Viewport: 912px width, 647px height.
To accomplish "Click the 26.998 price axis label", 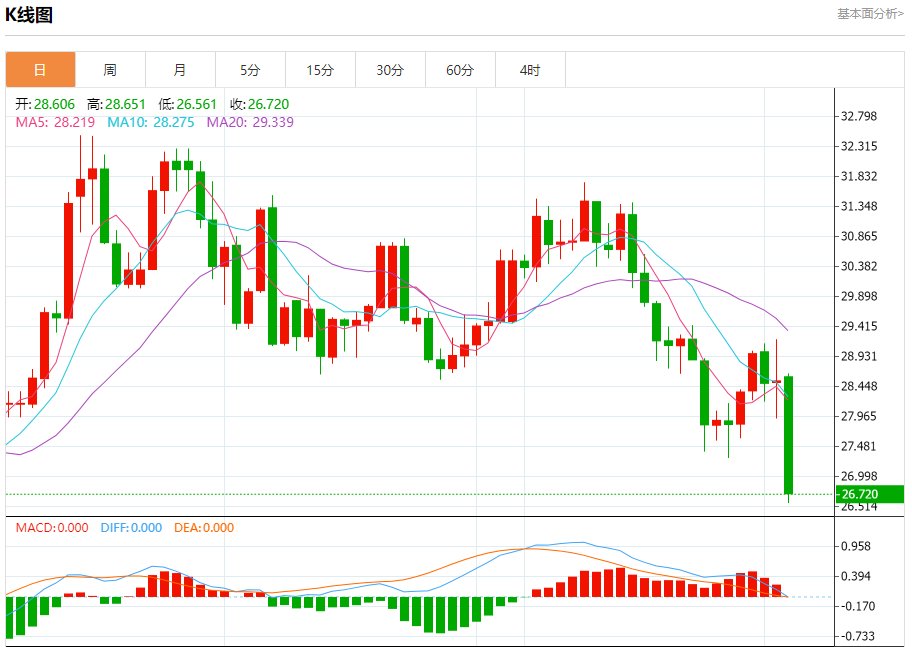I will 859,476.
